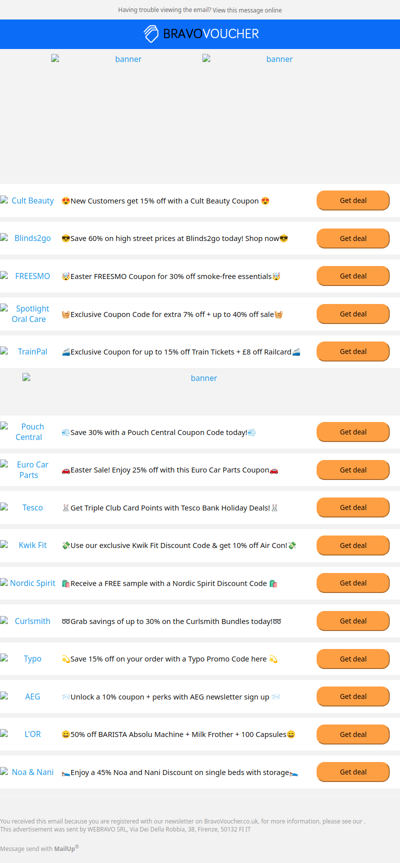
Task: Click the BravoVoucher logo in header
Action: pos(201,34)
